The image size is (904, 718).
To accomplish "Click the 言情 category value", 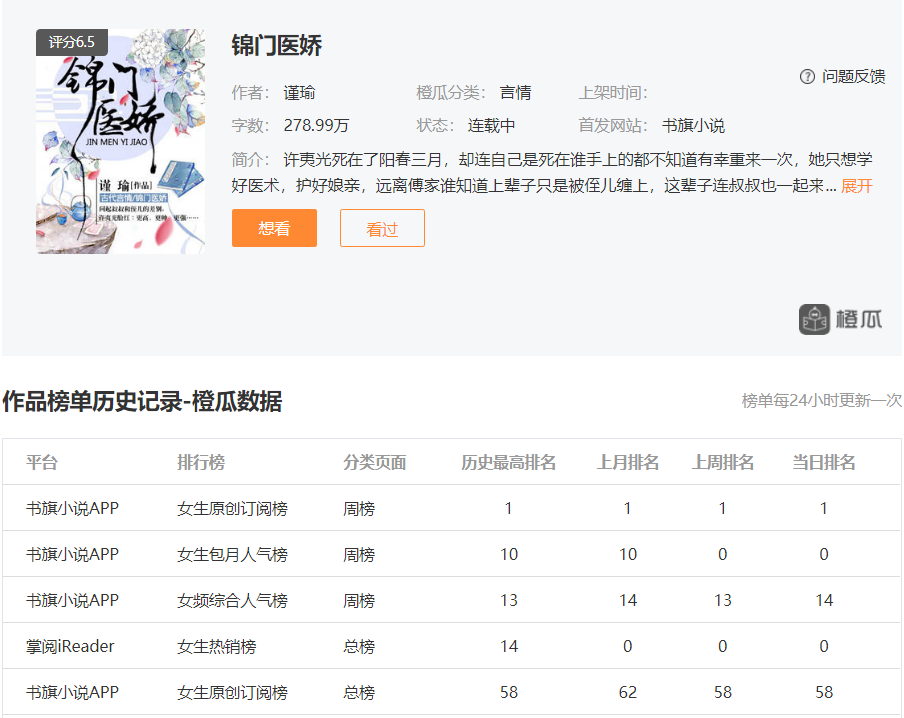I will [x=515, y=93].
